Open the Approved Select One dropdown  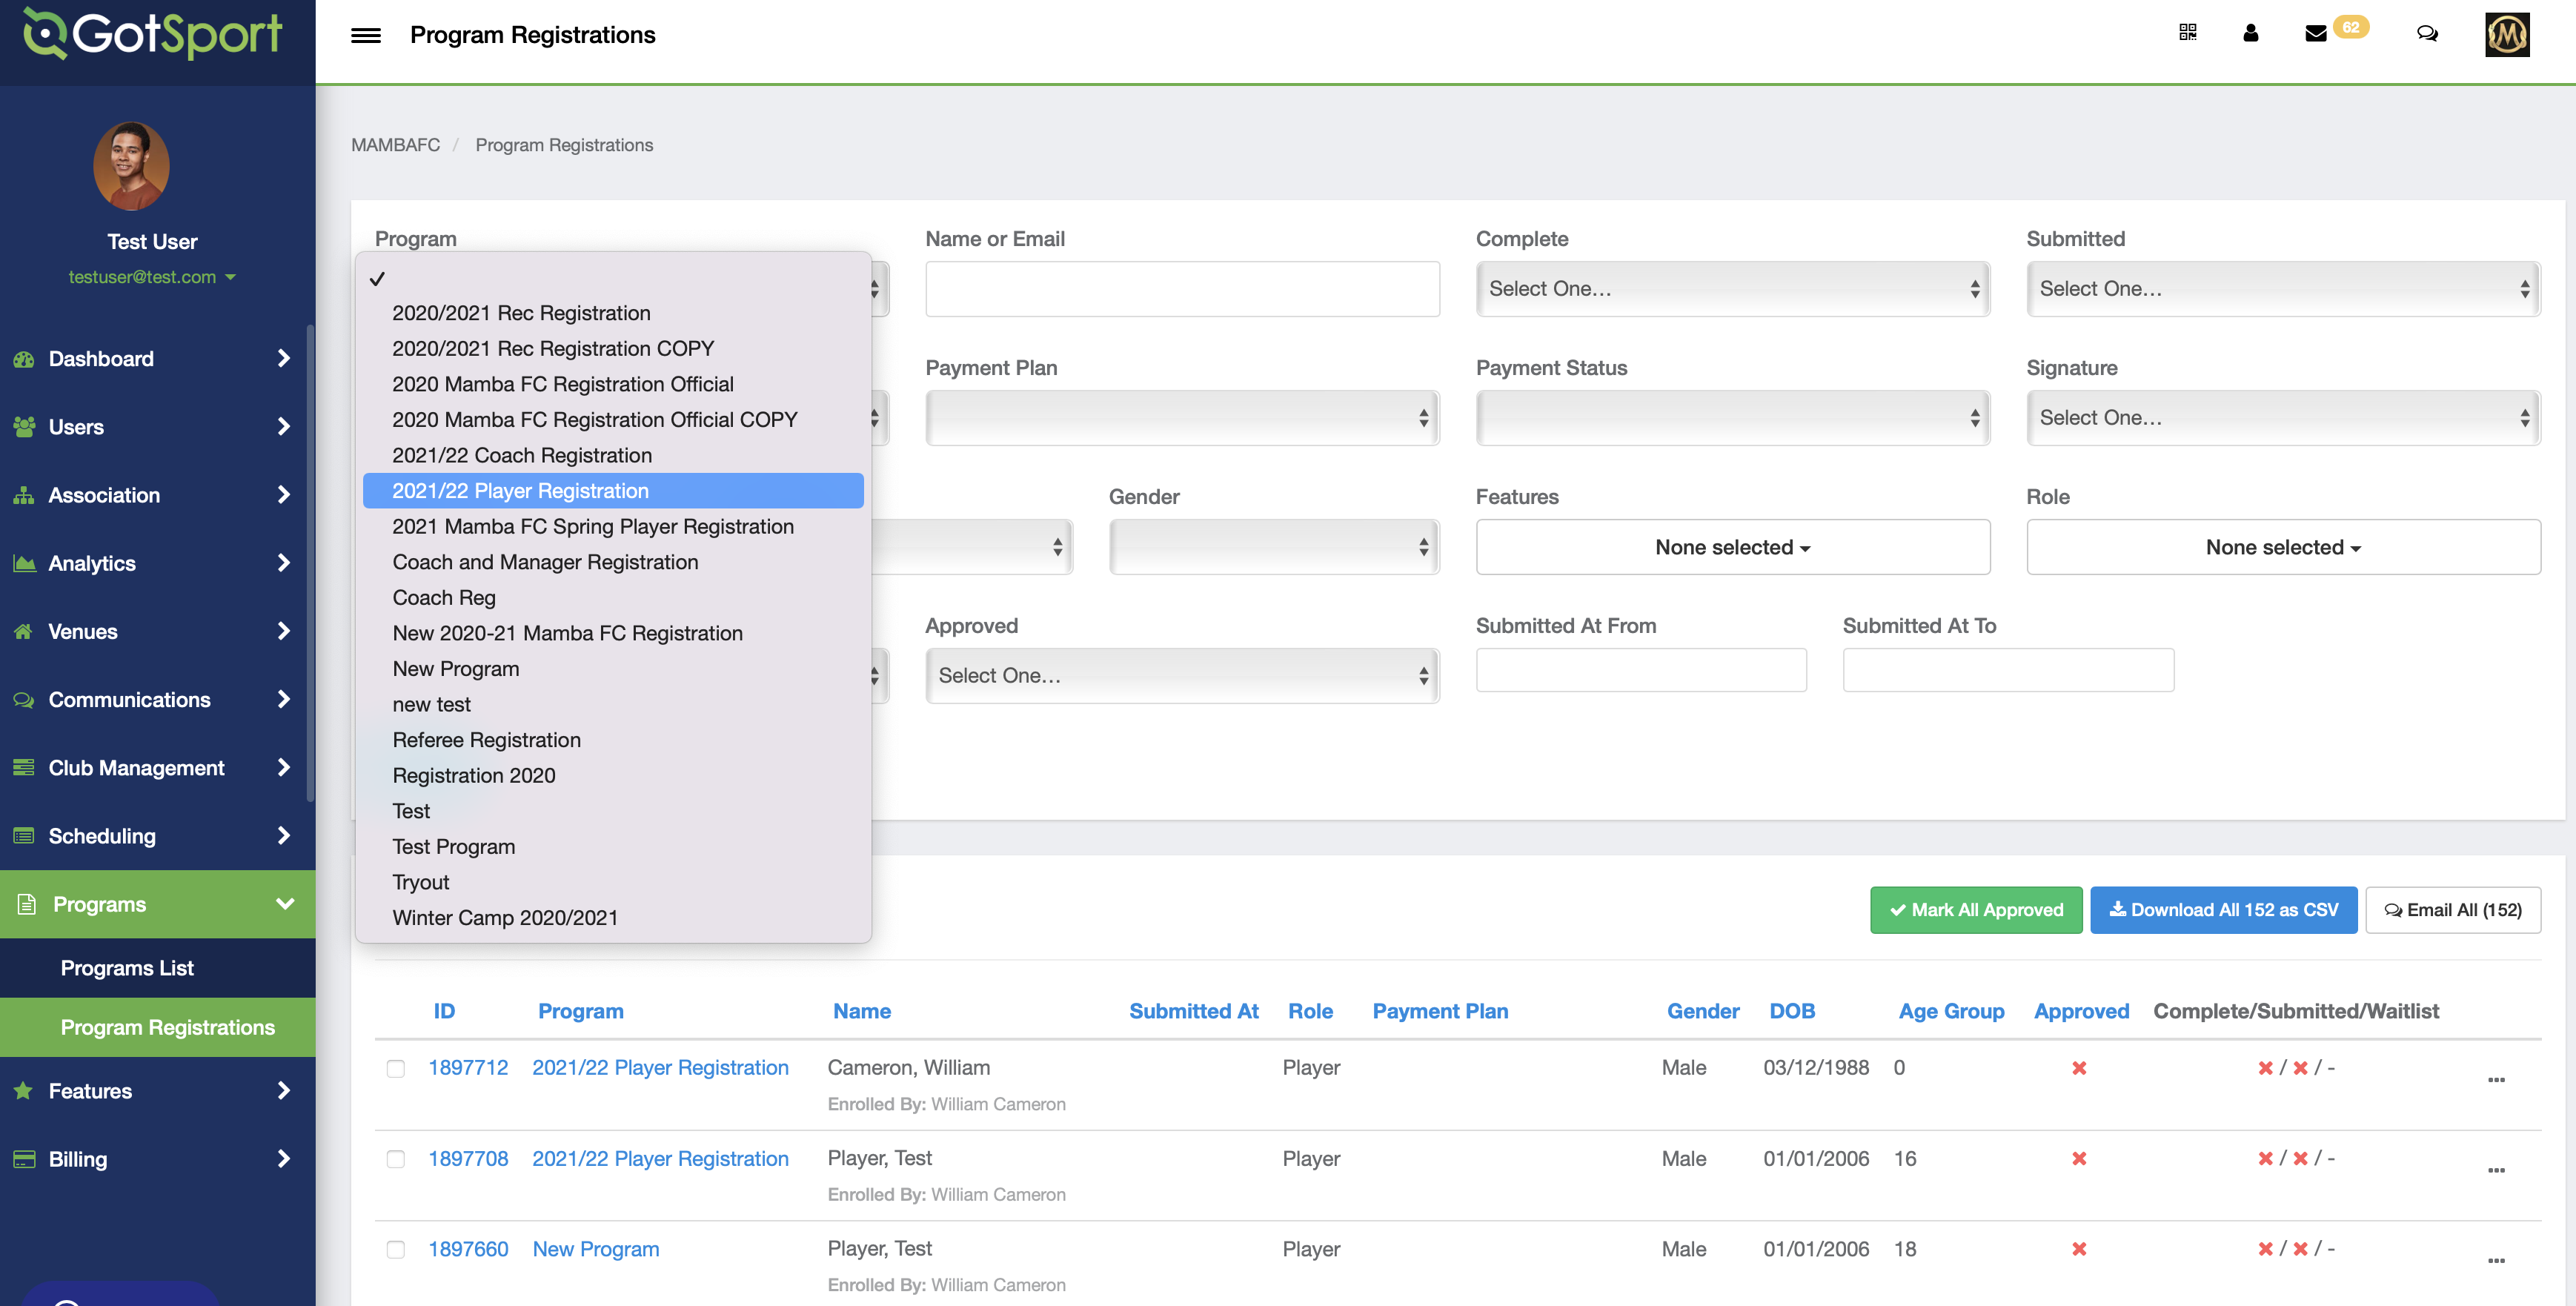[x=1182, y=676]
